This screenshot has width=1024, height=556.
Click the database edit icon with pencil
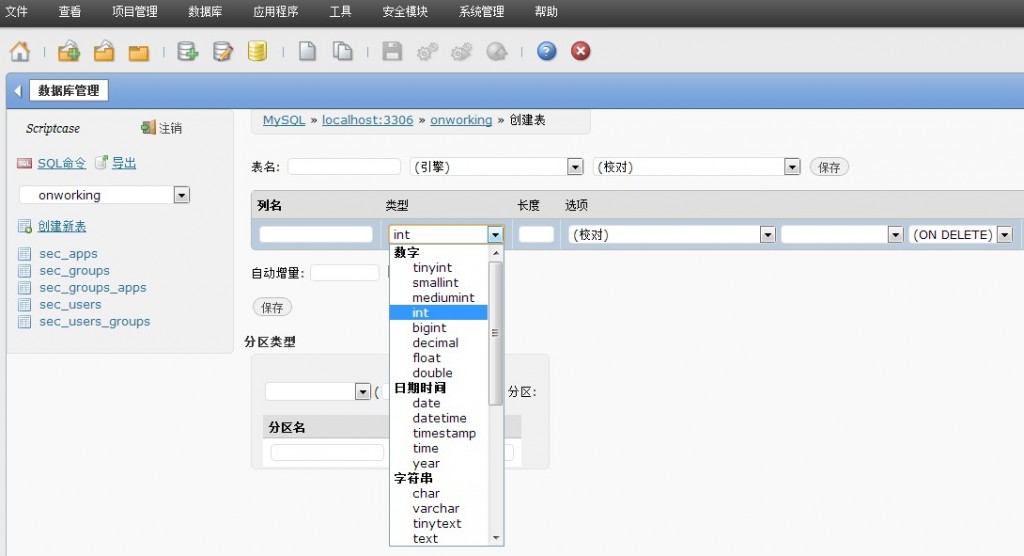[x=223, y=51]
